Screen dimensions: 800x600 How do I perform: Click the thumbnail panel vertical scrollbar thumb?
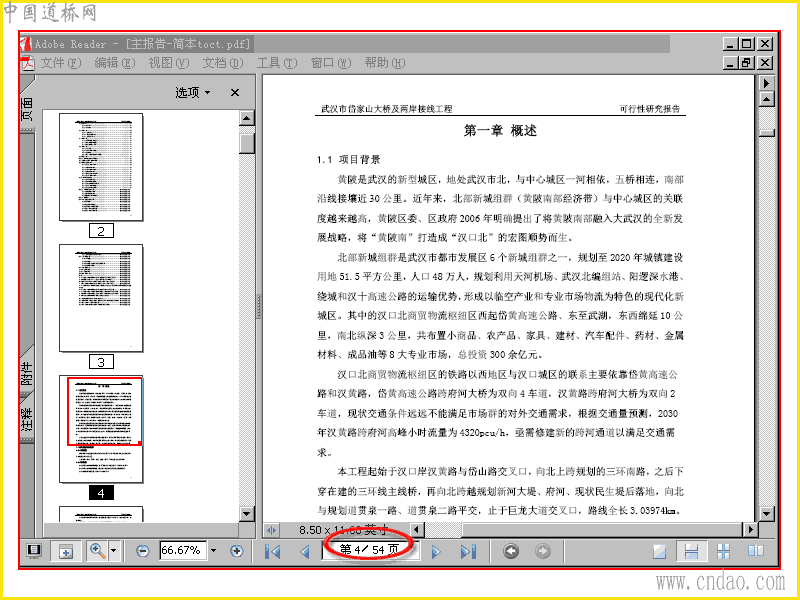(x=247, y=142)
